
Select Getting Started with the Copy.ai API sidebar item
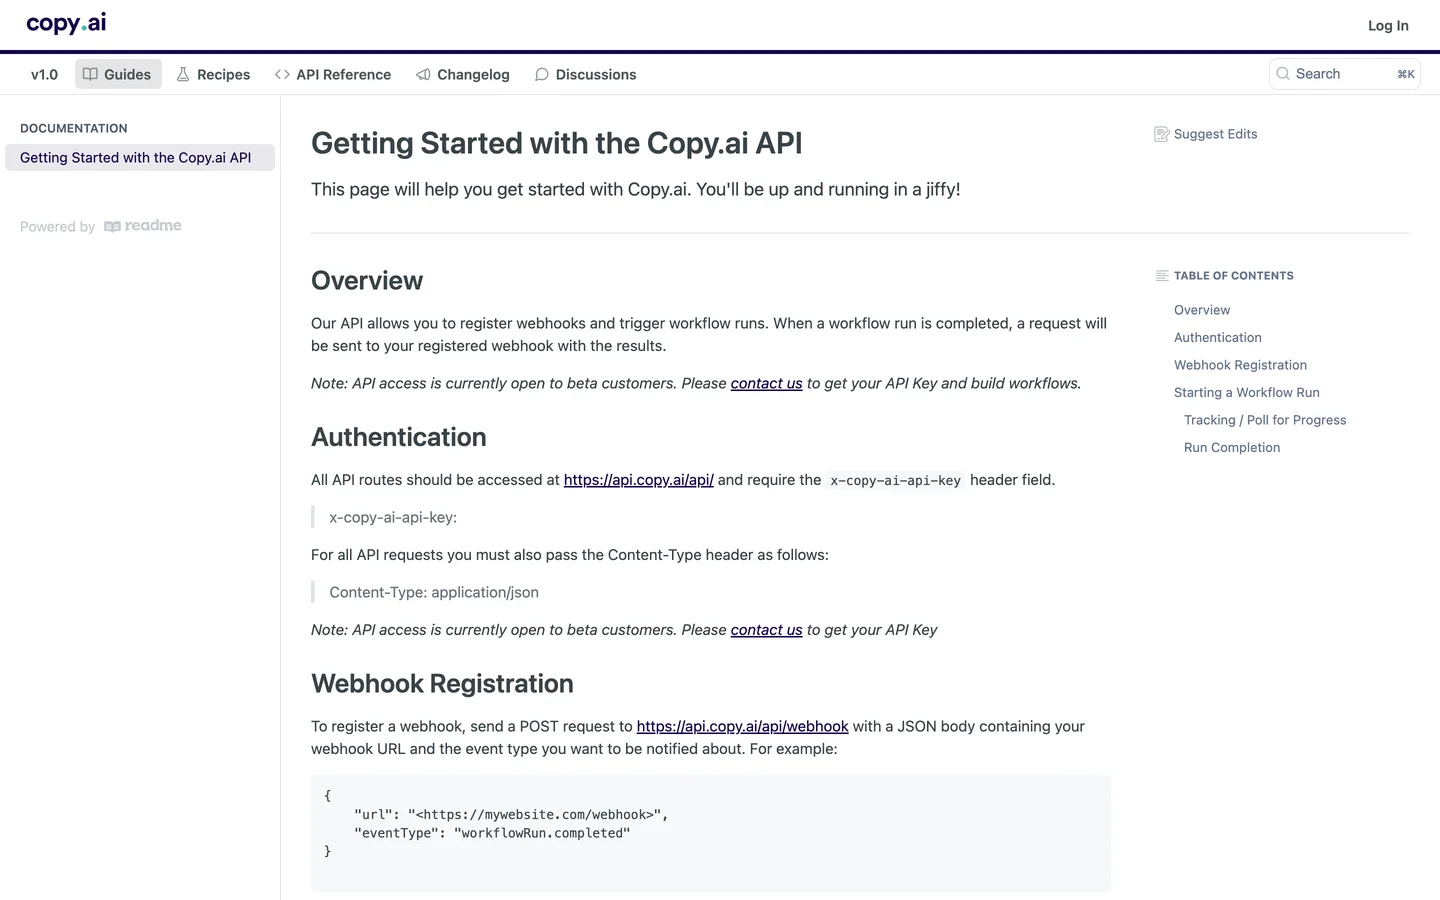coord(140,157)
